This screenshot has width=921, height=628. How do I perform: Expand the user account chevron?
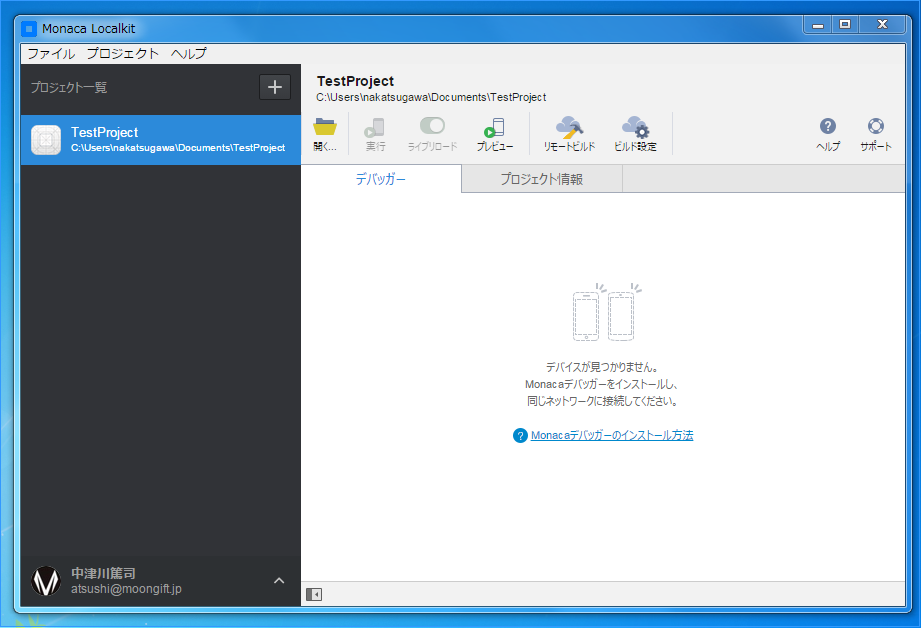tap(279, 581)
